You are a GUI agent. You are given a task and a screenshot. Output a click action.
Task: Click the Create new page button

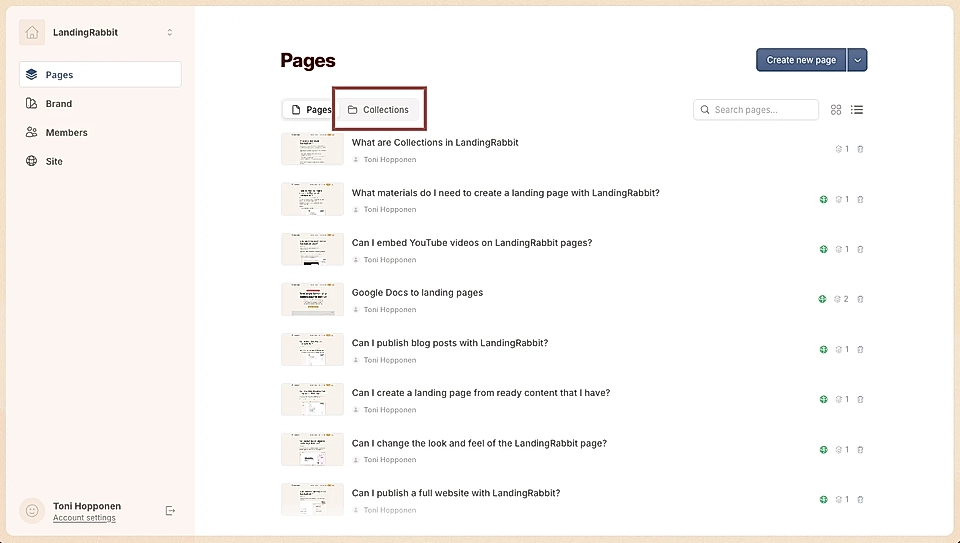(x=801, y=60)
